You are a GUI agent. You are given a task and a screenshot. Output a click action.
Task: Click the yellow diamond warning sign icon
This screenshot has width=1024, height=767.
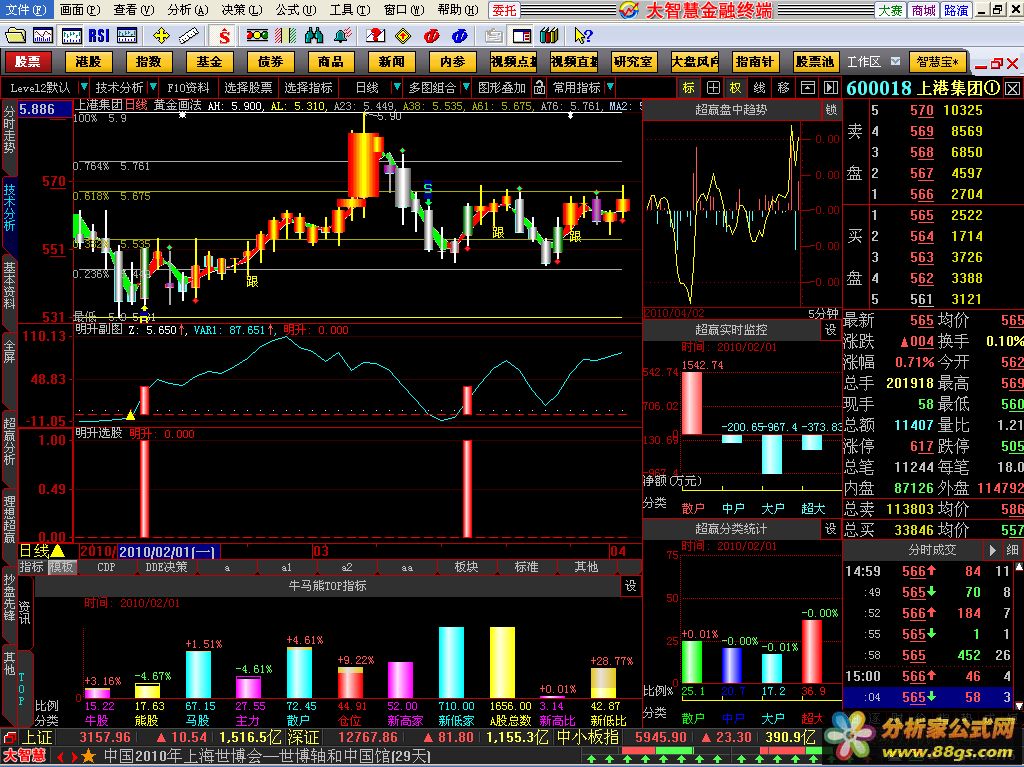[404, 35]
